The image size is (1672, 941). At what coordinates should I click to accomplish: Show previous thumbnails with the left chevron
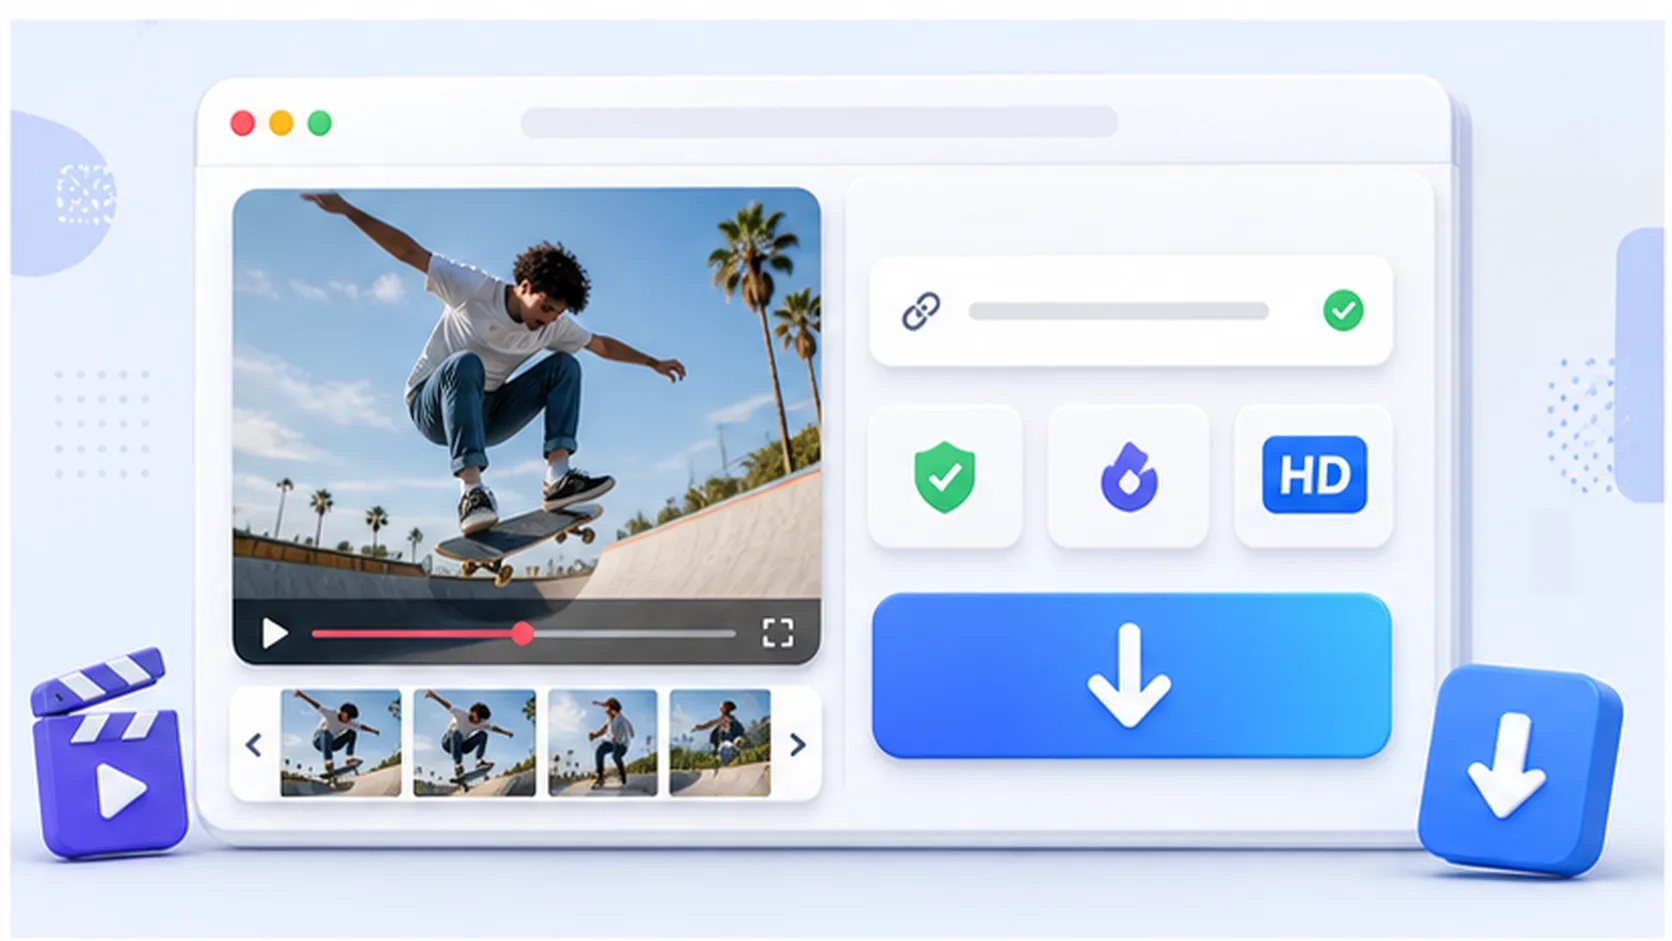[x=254, y=744]
